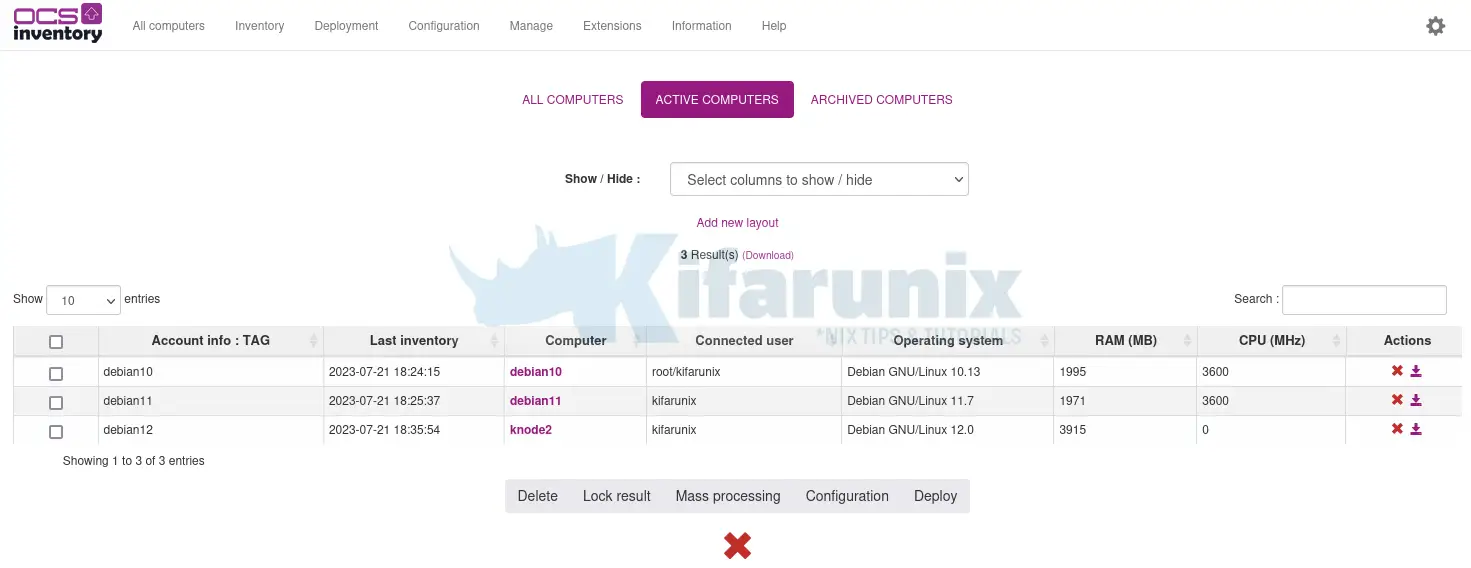This screenshot has width=1471, height=568.
Task: Open the Select columns to show / hide dropdown
Action: point(819,179)
